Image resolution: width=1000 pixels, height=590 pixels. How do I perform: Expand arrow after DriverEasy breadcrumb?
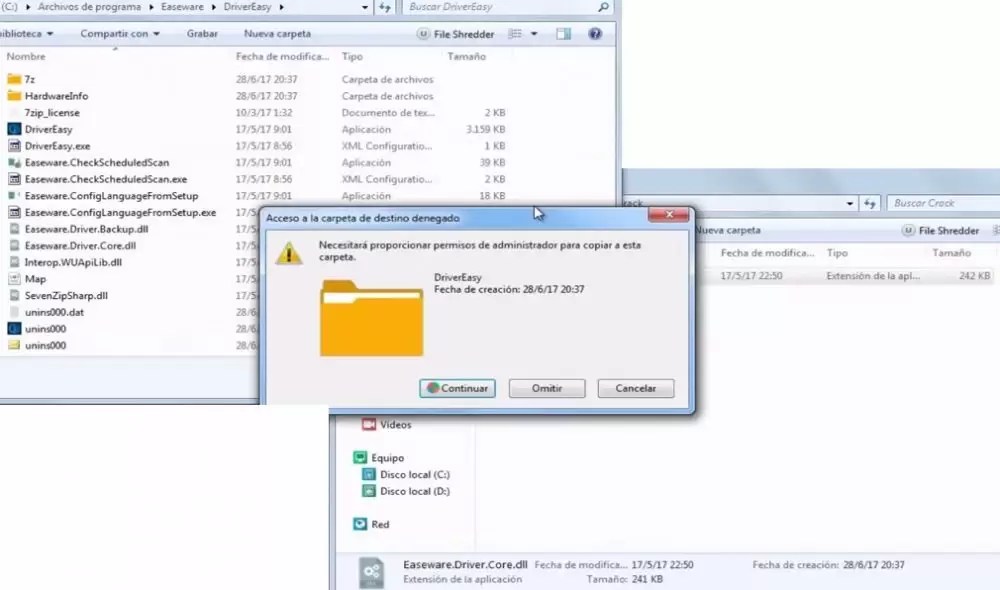coord(281,7)
